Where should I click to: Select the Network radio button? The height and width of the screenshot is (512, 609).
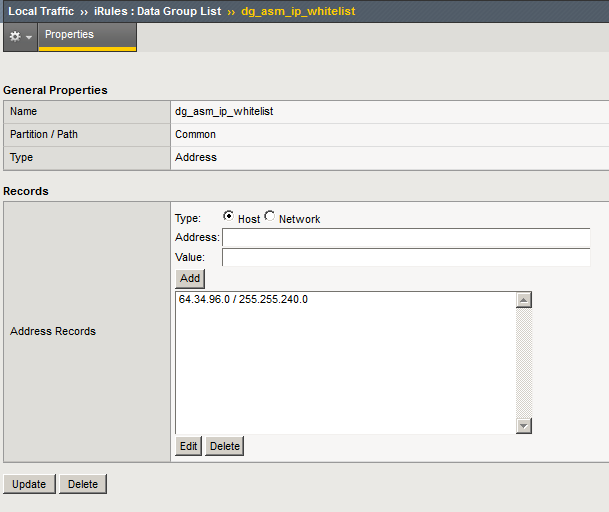pyautogui.click(x=270, y=216)
